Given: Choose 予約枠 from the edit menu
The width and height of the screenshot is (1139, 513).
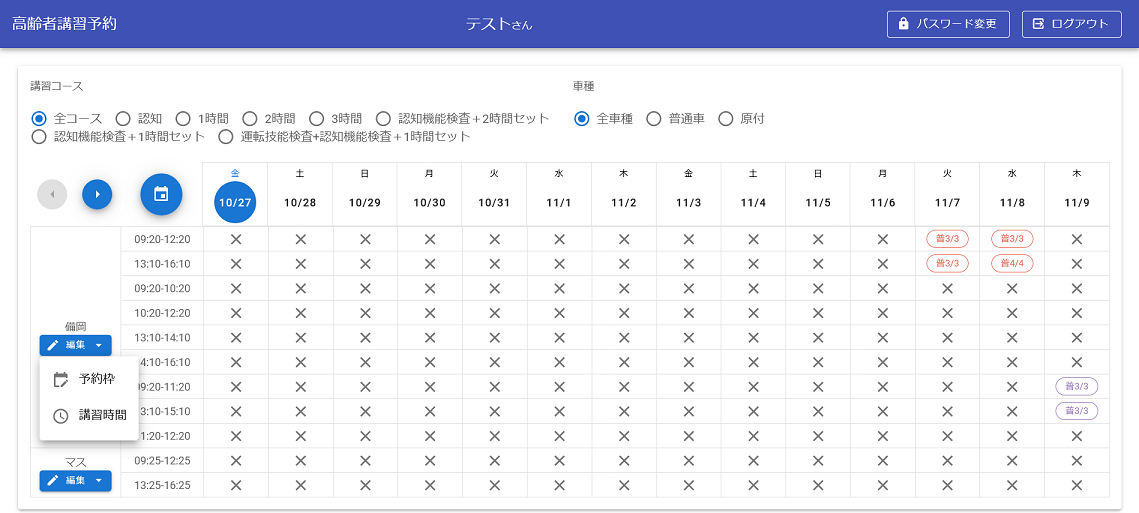Looking at the screenshot, I should click(x=96, y=380).
